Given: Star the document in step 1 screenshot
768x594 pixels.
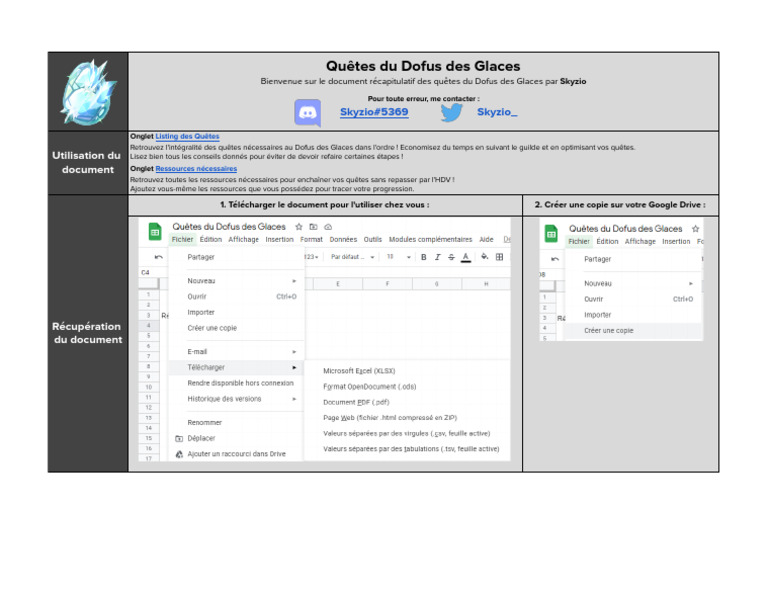Looking at the screenshot, I should (x=299, y=227).
